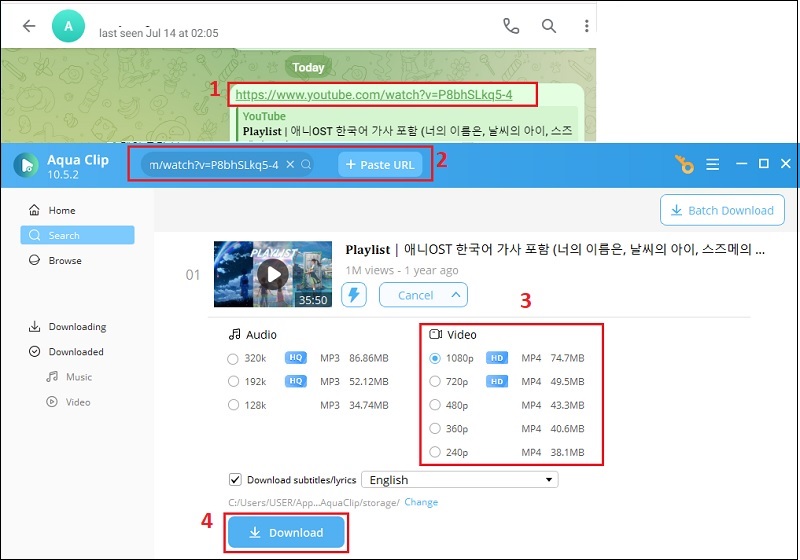The image size is (800, 560).
Task: Click the HD badge for 720p
Action: pyautogui.click(x=497, y=381)
